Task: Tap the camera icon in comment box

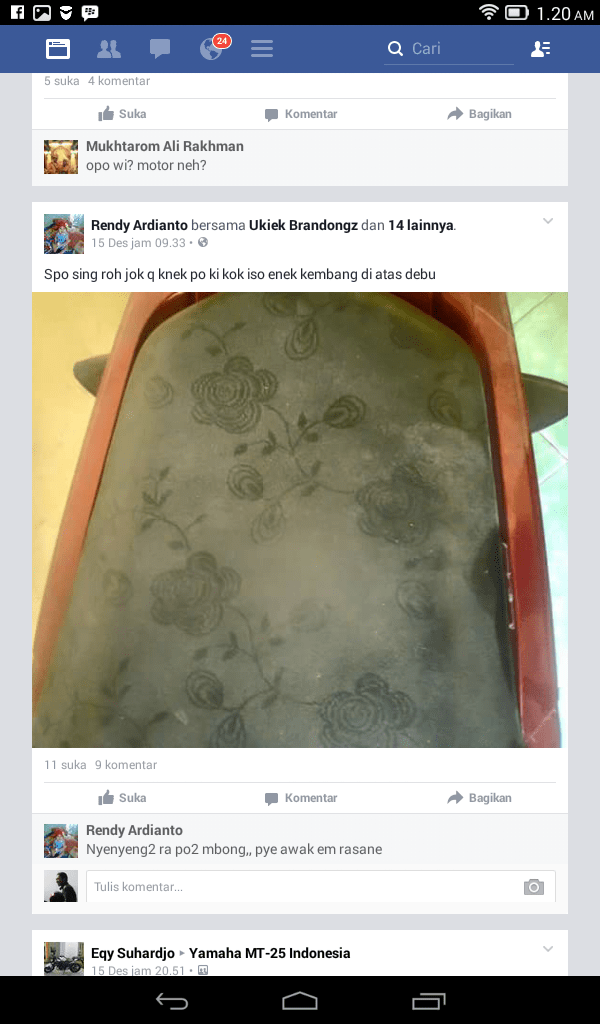Action: [533, 887]
